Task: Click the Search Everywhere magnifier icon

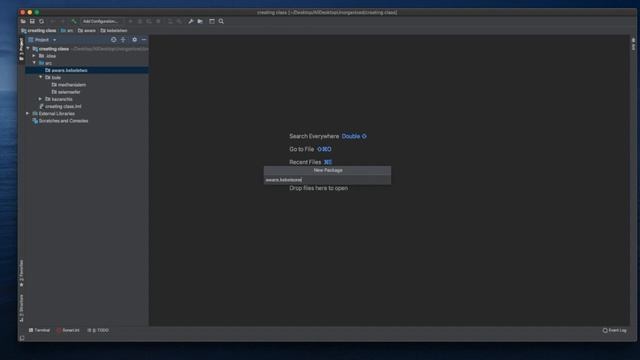Action: (221, 21)
